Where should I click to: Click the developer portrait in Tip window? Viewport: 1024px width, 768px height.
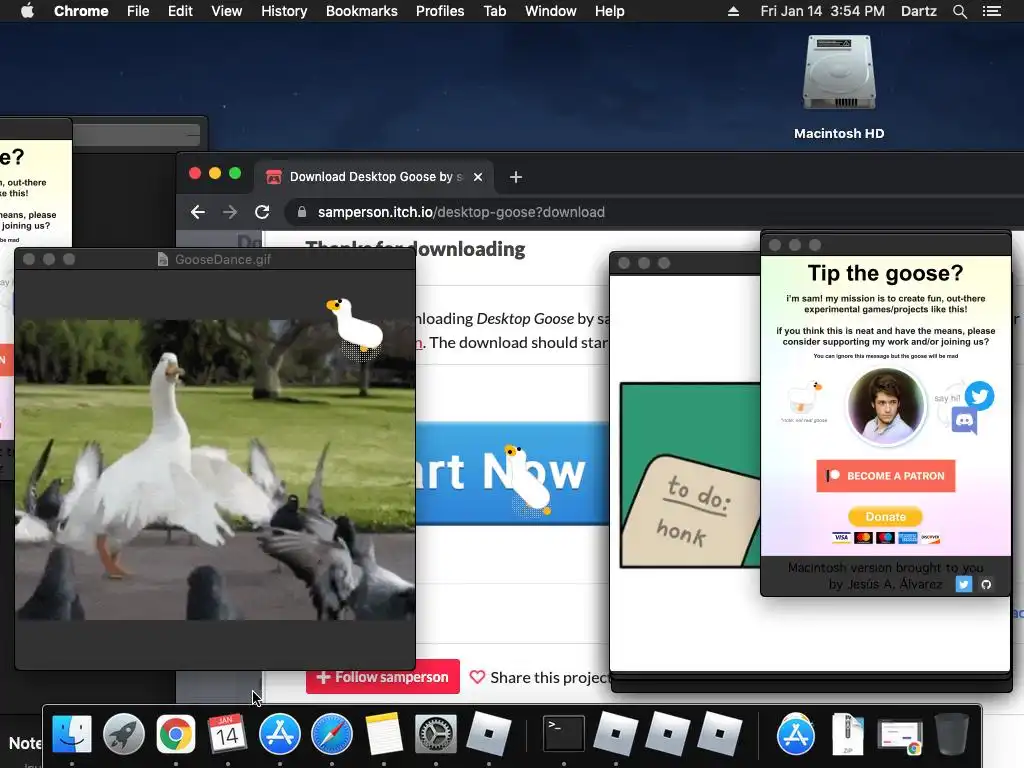(886, 406)
